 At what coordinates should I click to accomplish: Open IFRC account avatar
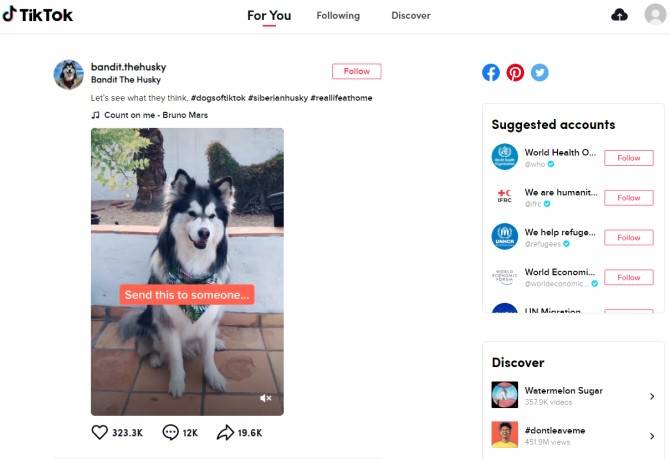(x=504, y=197)
